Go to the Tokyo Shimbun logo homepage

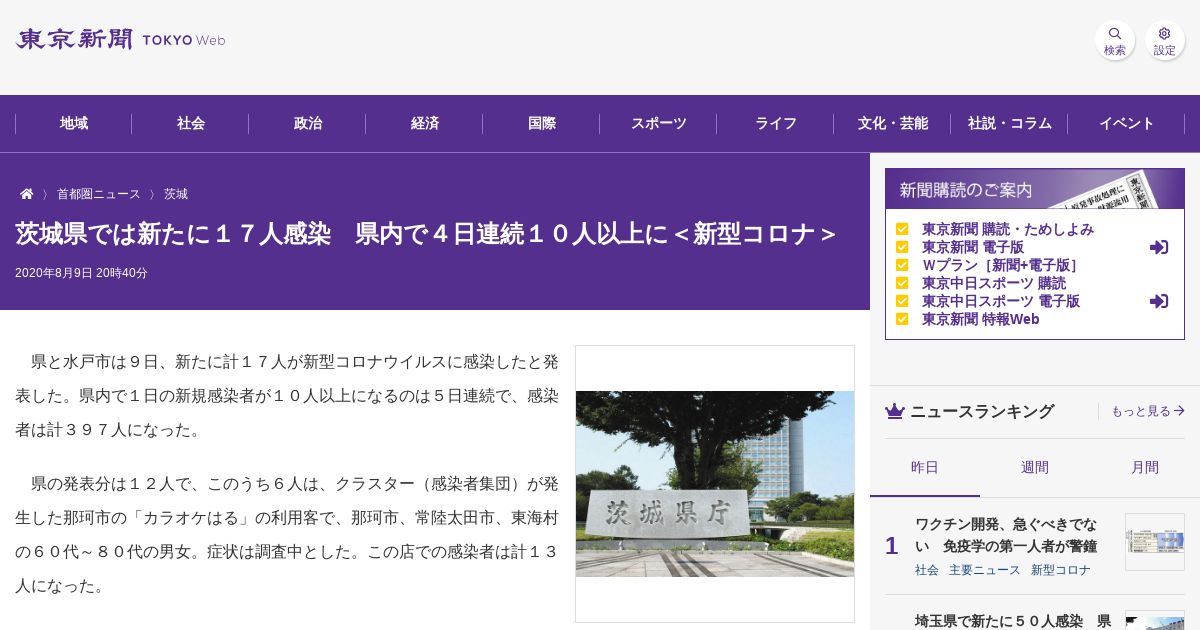120,39
